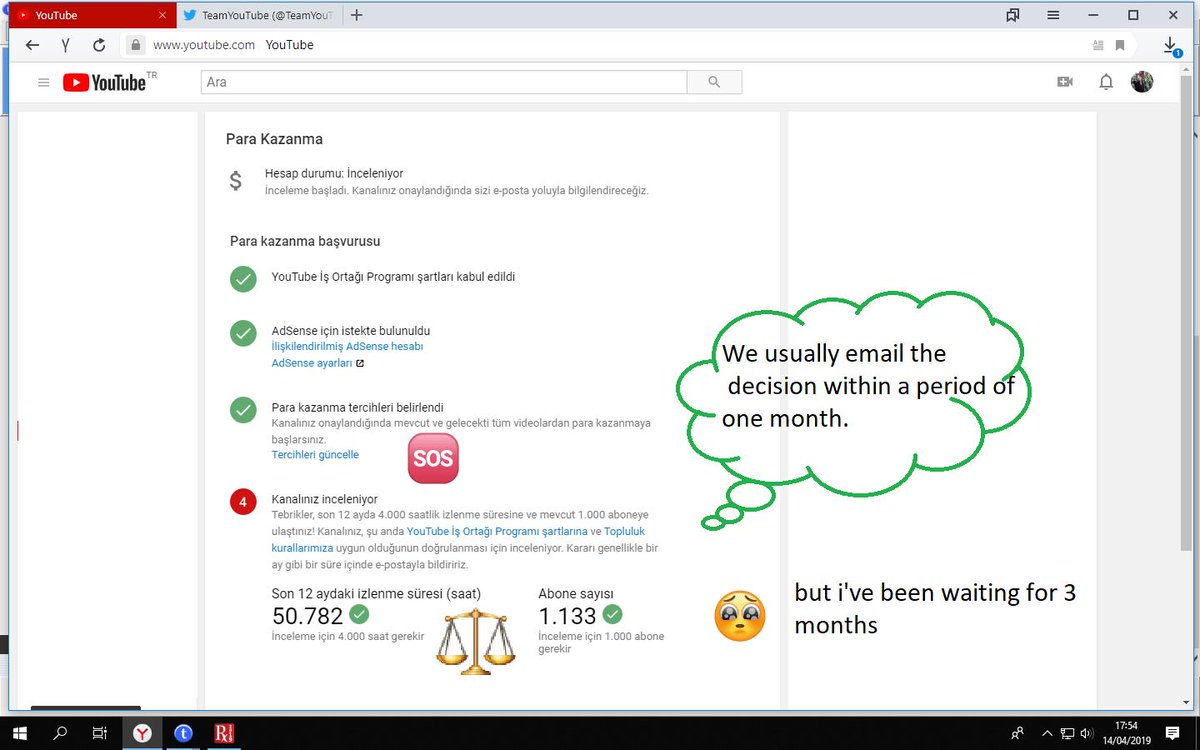This screenshot has width=1200, height=750.
Task: Open the browser bookmarks panel icon
Action: [1013, 15]
